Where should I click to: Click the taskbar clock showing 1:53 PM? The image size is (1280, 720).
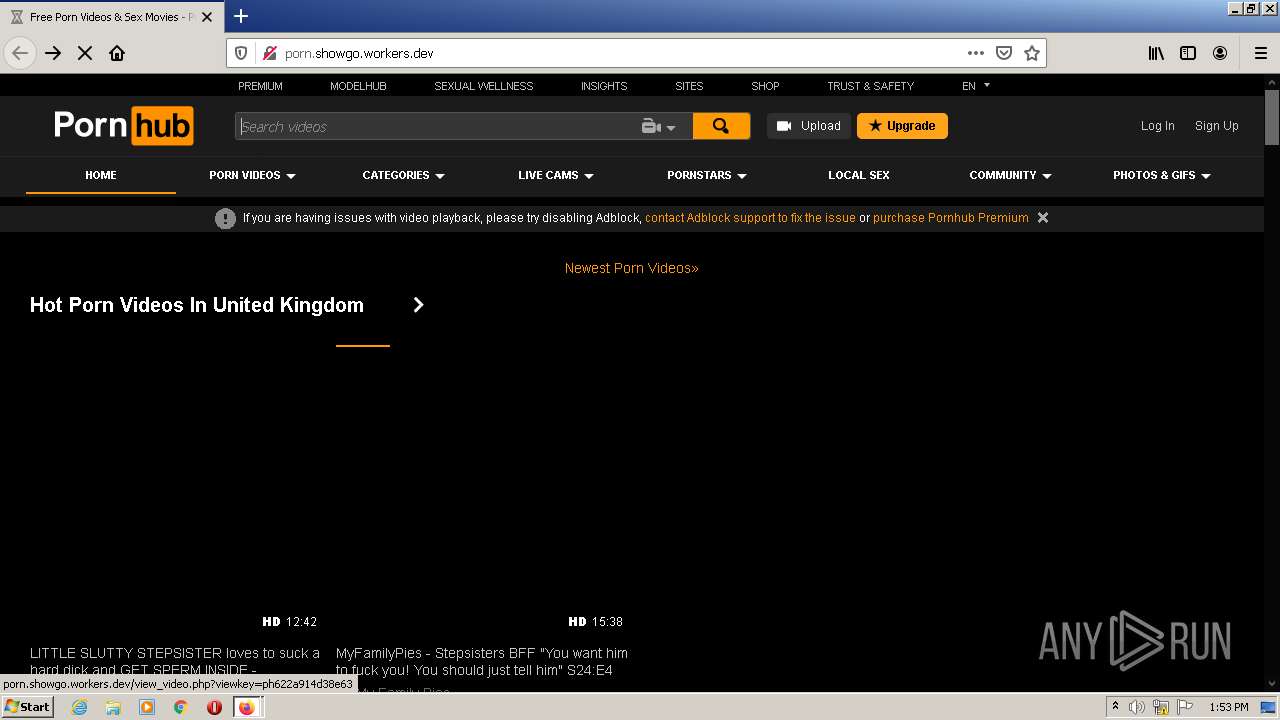(x=1229, y=707)
